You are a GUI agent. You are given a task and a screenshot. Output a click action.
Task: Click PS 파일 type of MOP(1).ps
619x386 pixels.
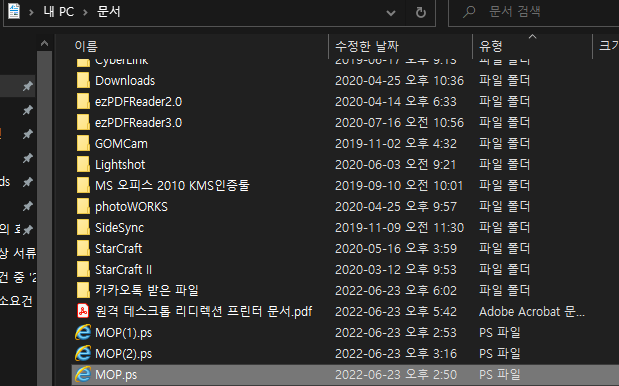pyautogui.click(x=500, y=332)
